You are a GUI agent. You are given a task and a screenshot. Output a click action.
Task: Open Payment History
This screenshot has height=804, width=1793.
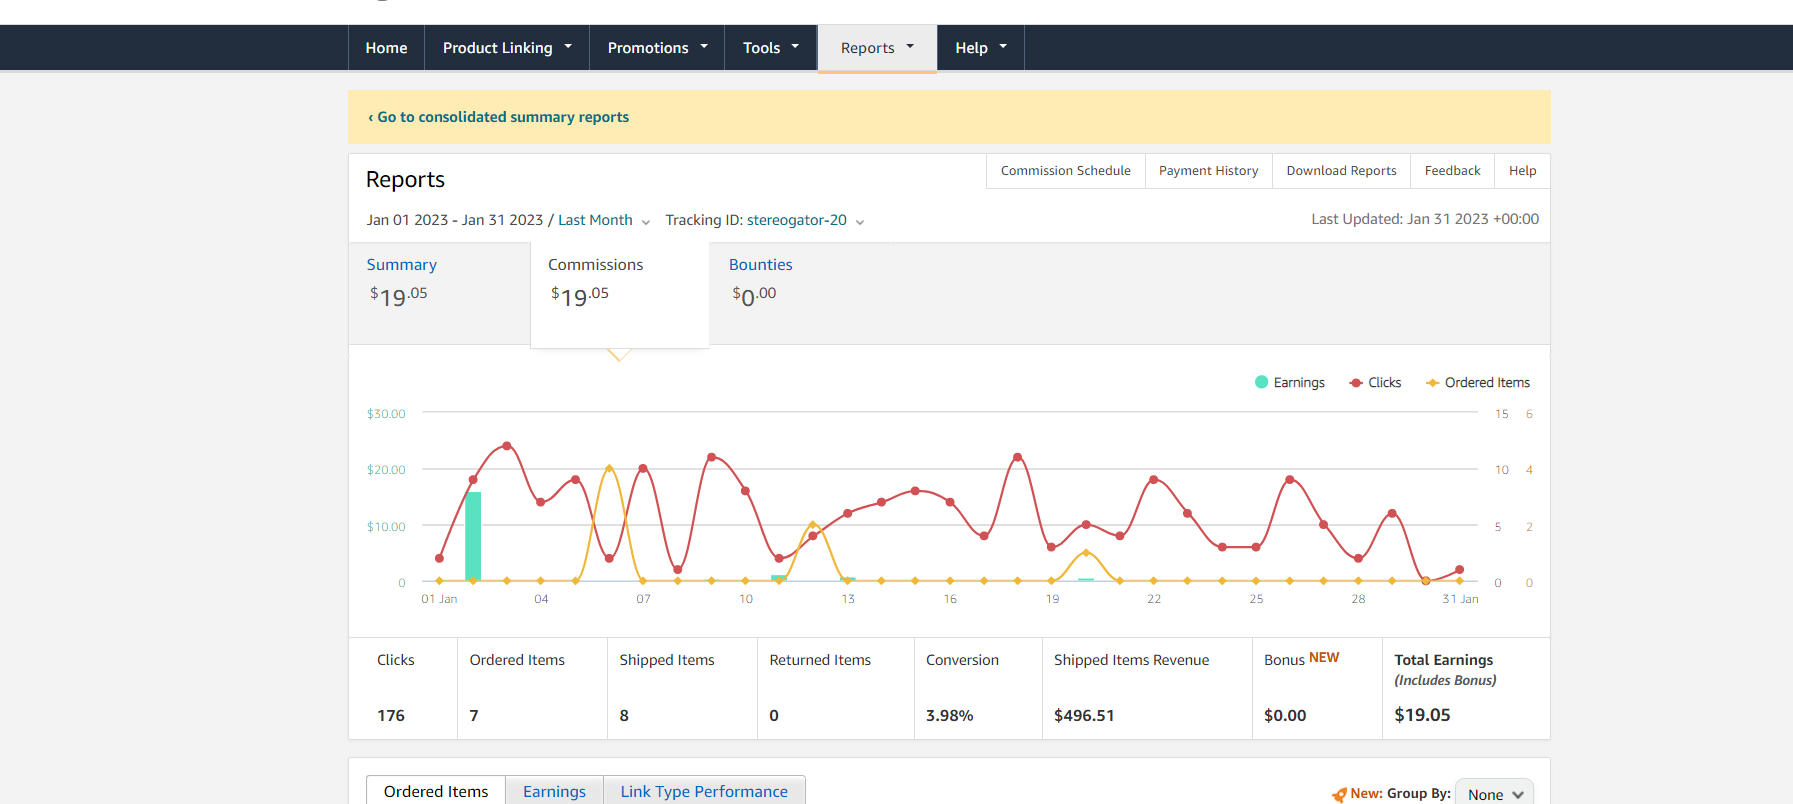tap(1208, 171)
